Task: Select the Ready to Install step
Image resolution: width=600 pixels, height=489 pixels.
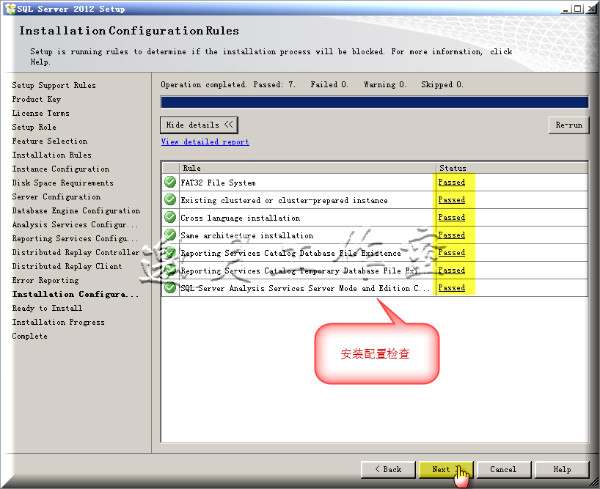Action: tap(47, 308)
